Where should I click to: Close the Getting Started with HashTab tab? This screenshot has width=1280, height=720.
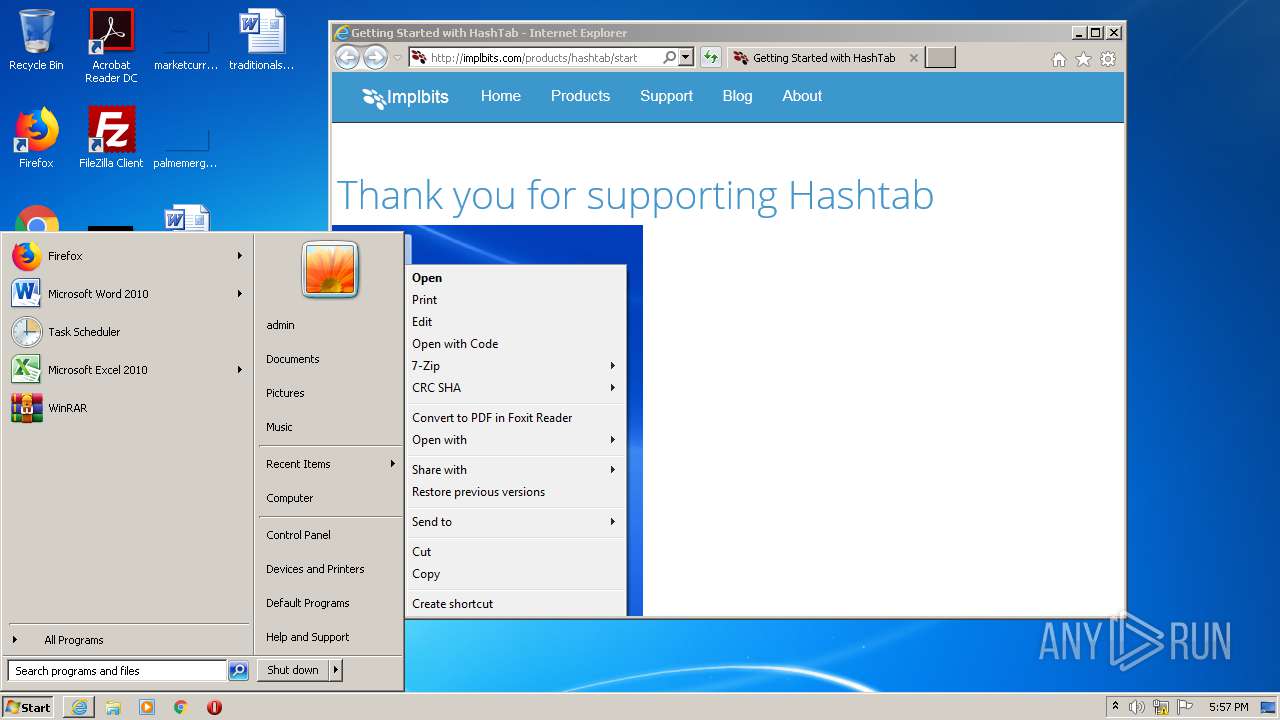pyautogui.click(x=913, y=58)
